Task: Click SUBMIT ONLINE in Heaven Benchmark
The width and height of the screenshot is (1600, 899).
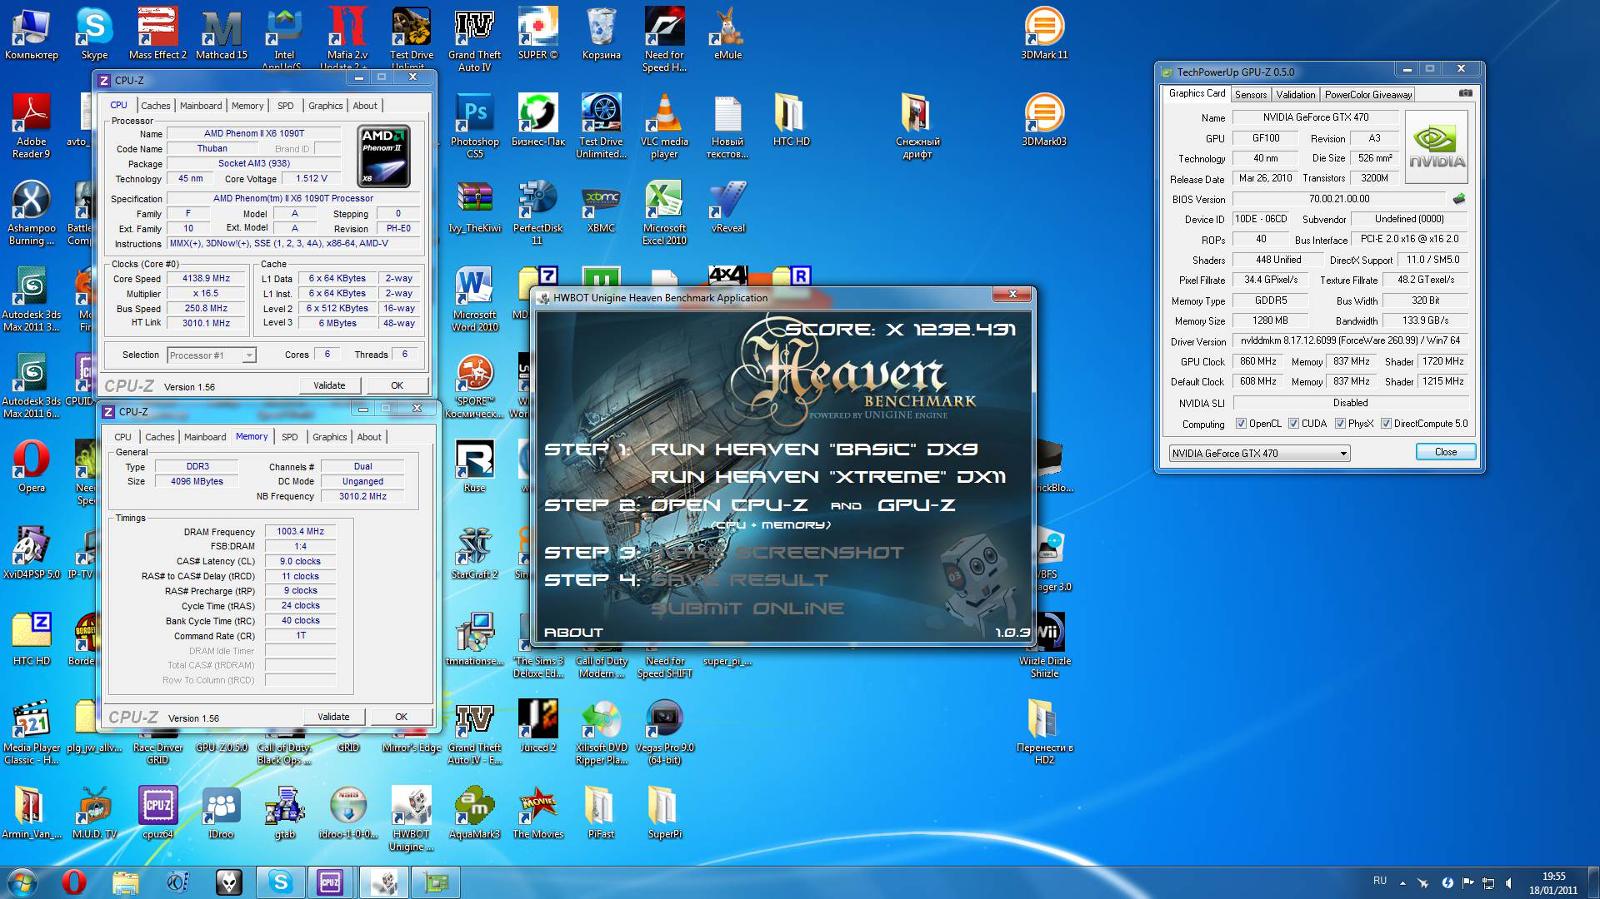Action: pos(747,608)
